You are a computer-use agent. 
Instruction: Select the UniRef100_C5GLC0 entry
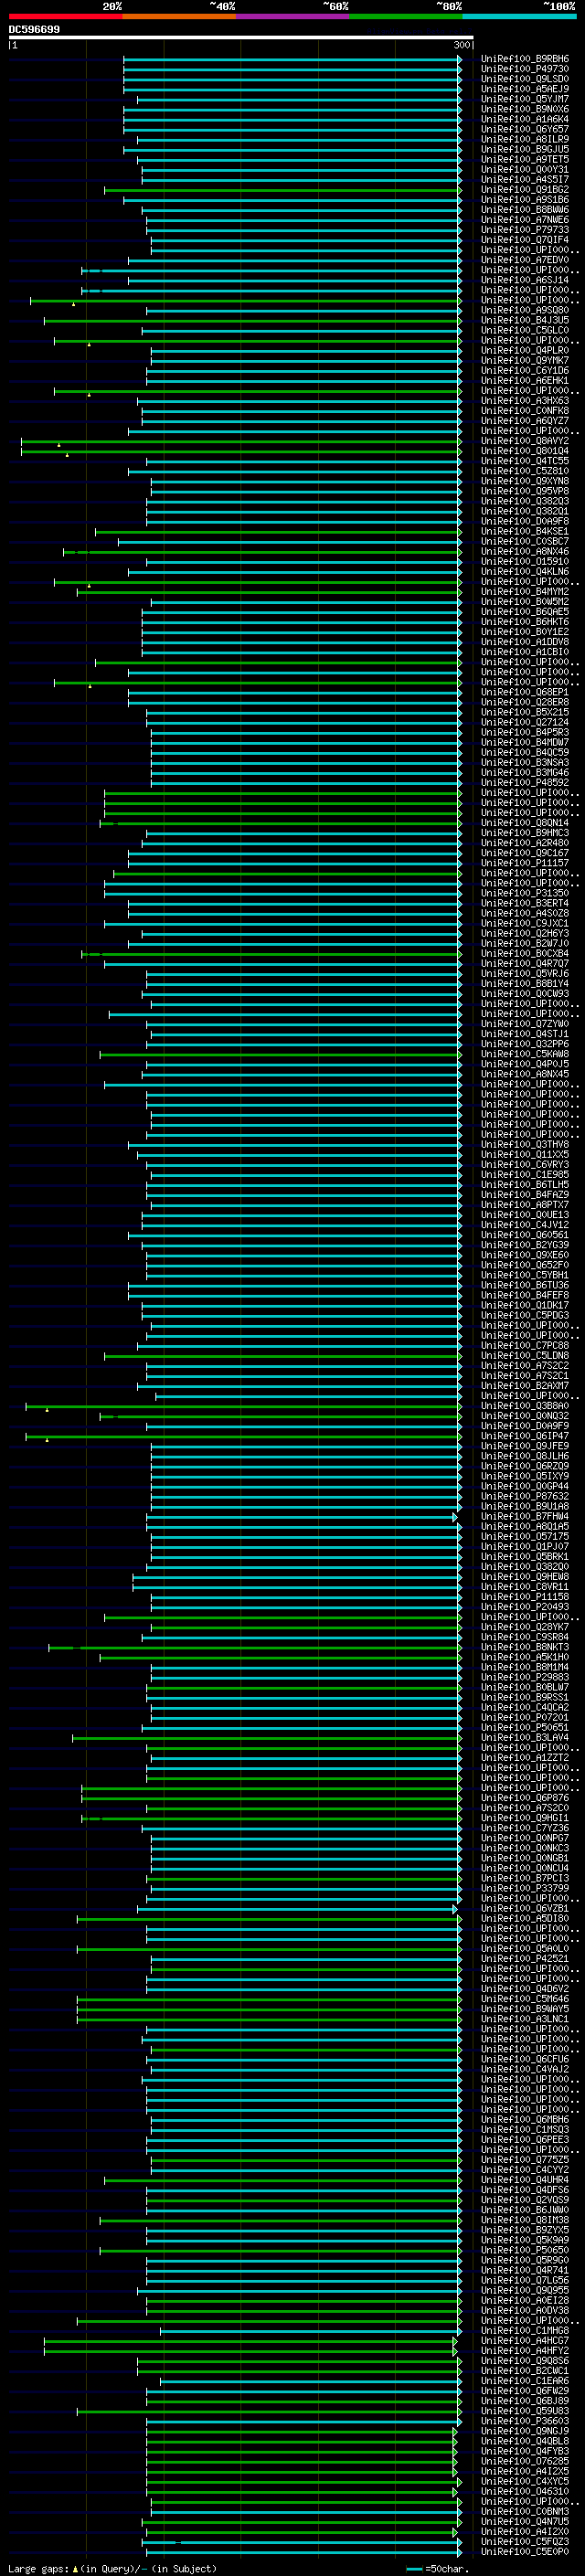tap(524, 331)
